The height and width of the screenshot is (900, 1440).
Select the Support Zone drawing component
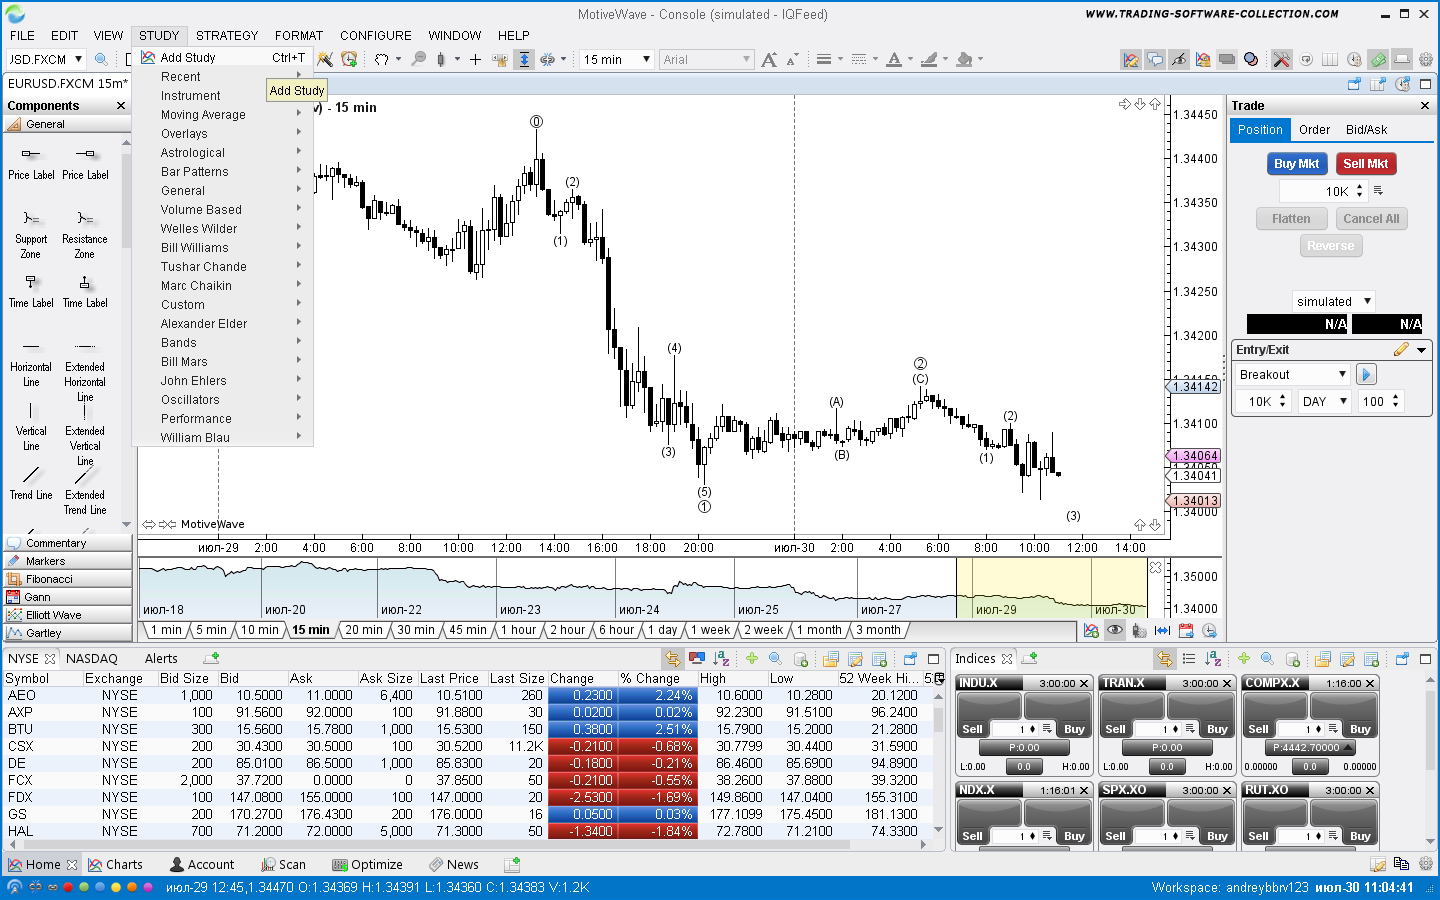[x=31, y=231]
